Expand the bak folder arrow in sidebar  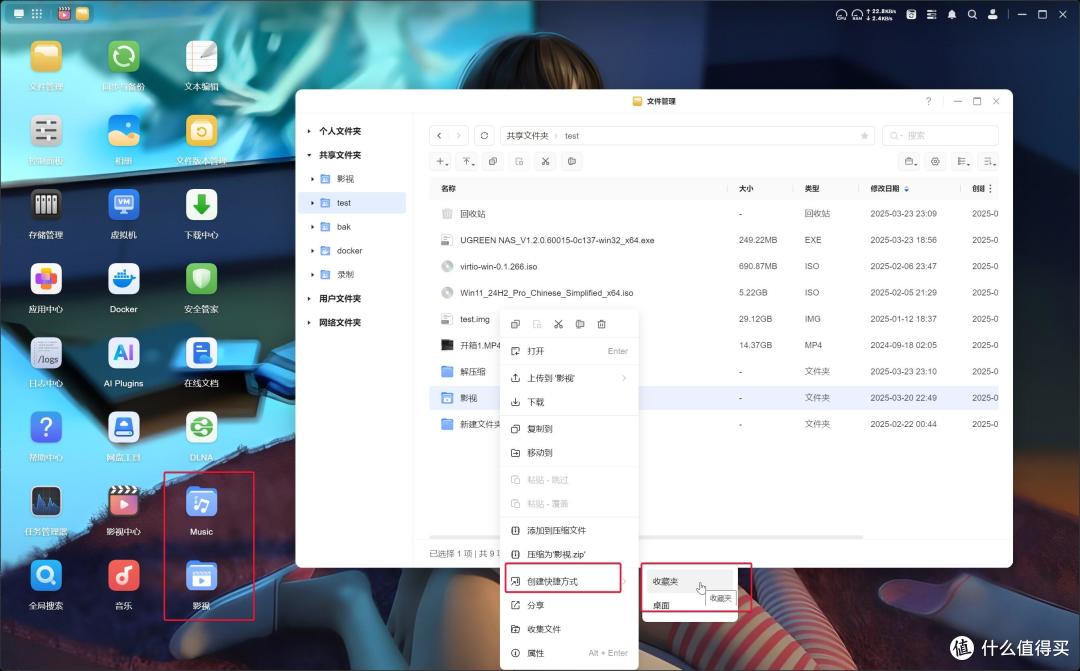point(313,227)
